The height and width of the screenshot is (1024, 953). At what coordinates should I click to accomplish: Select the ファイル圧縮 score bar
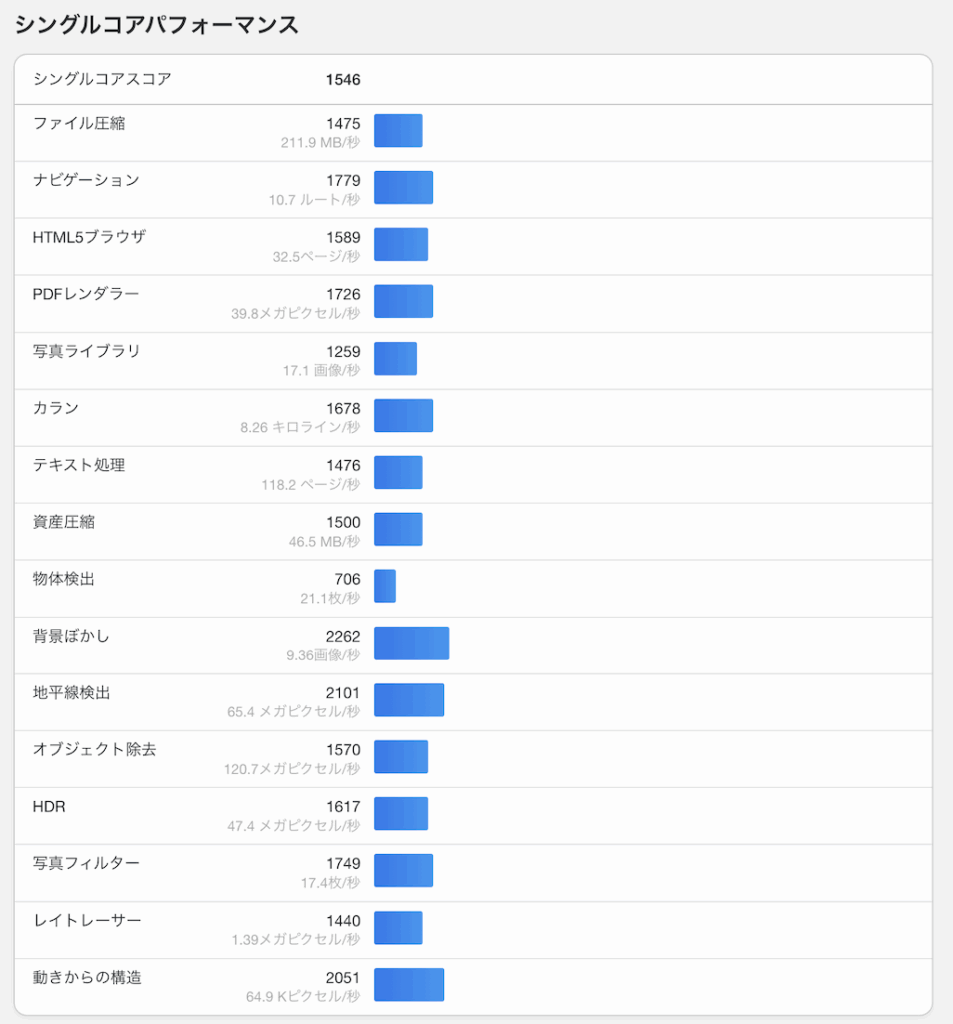[398, 131]
